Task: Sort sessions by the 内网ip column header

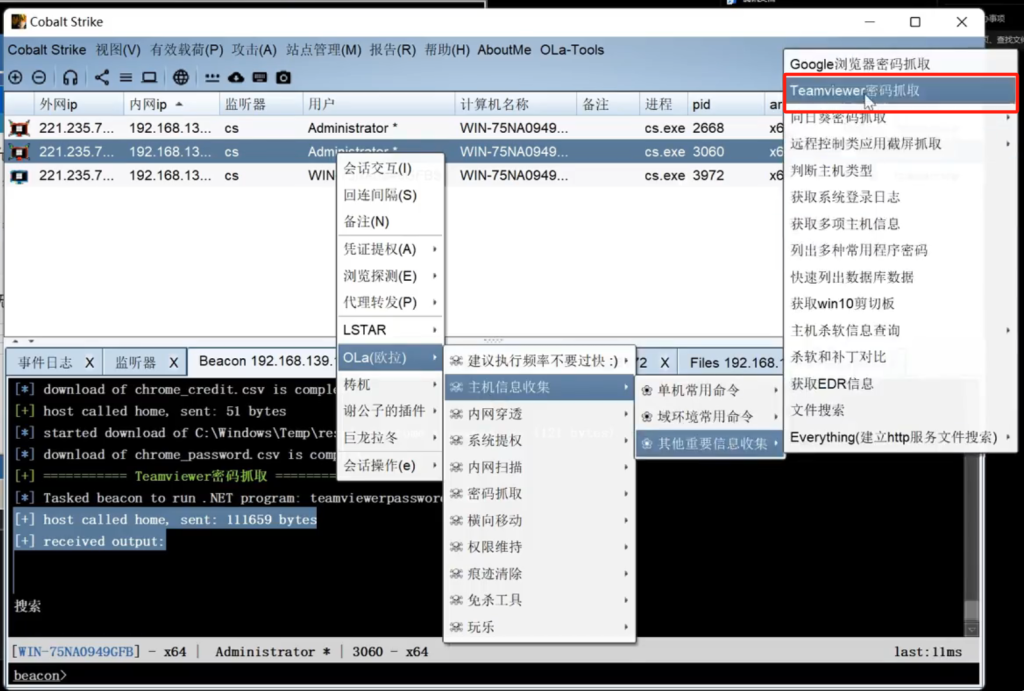Action: pos(171,104)
